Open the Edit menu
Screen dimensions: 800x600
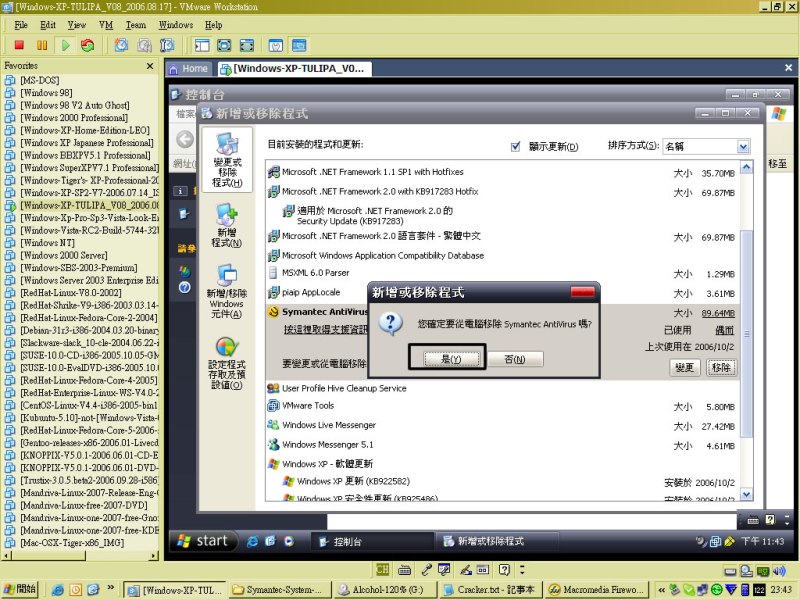48,25
